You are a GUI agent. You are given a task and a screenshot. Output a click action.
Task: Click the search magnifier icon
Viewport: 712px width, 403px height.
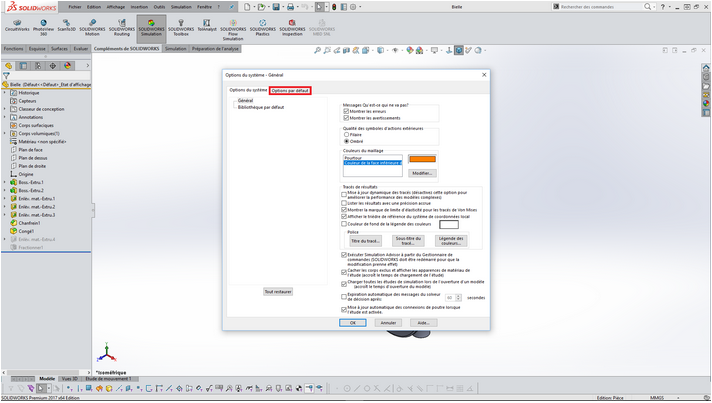[x=648, y=7]
